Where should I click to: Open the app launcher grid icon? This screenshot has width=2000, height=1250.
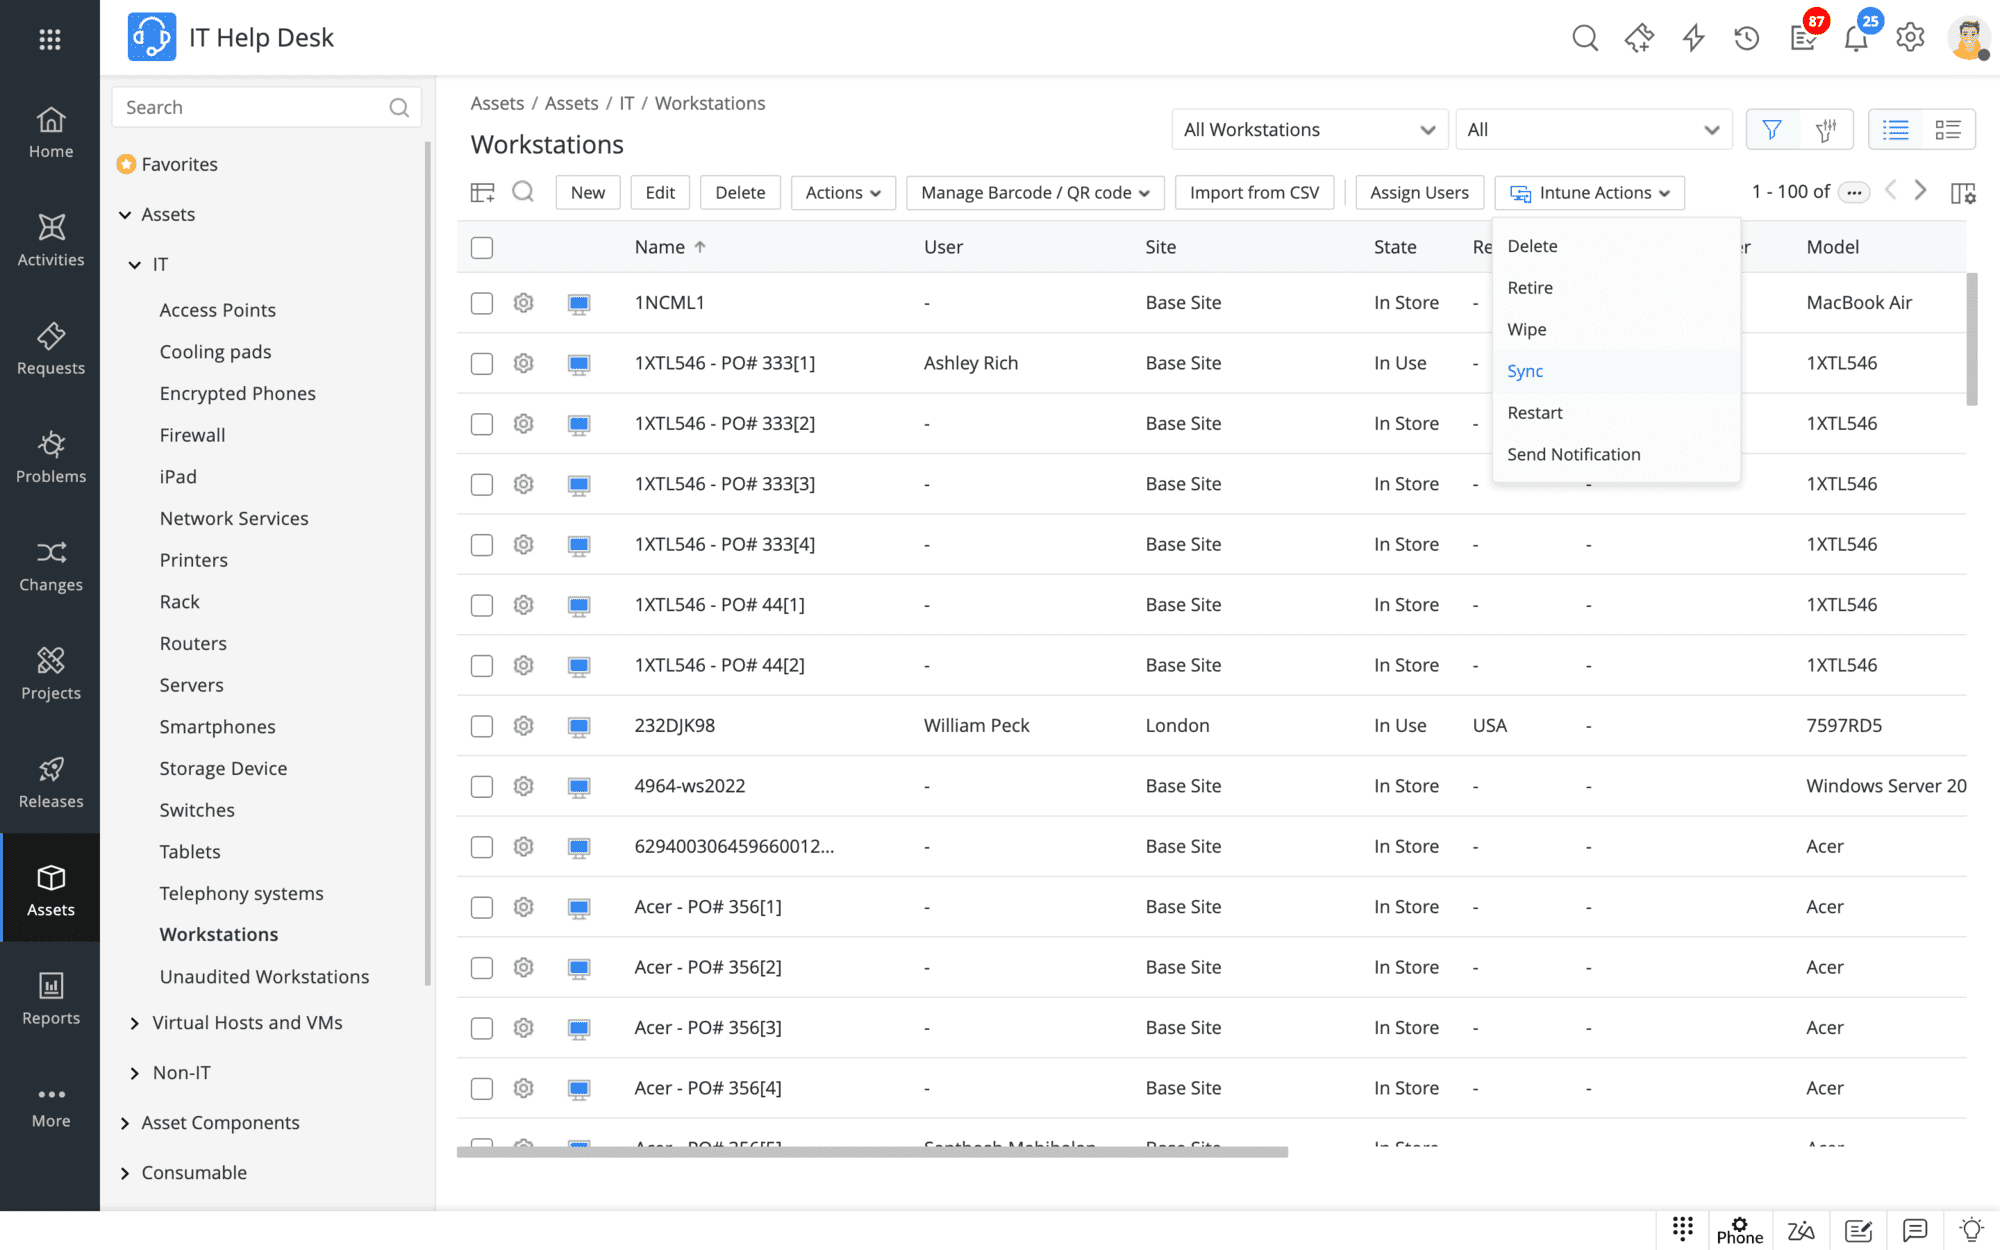click(x=49, y=39)
